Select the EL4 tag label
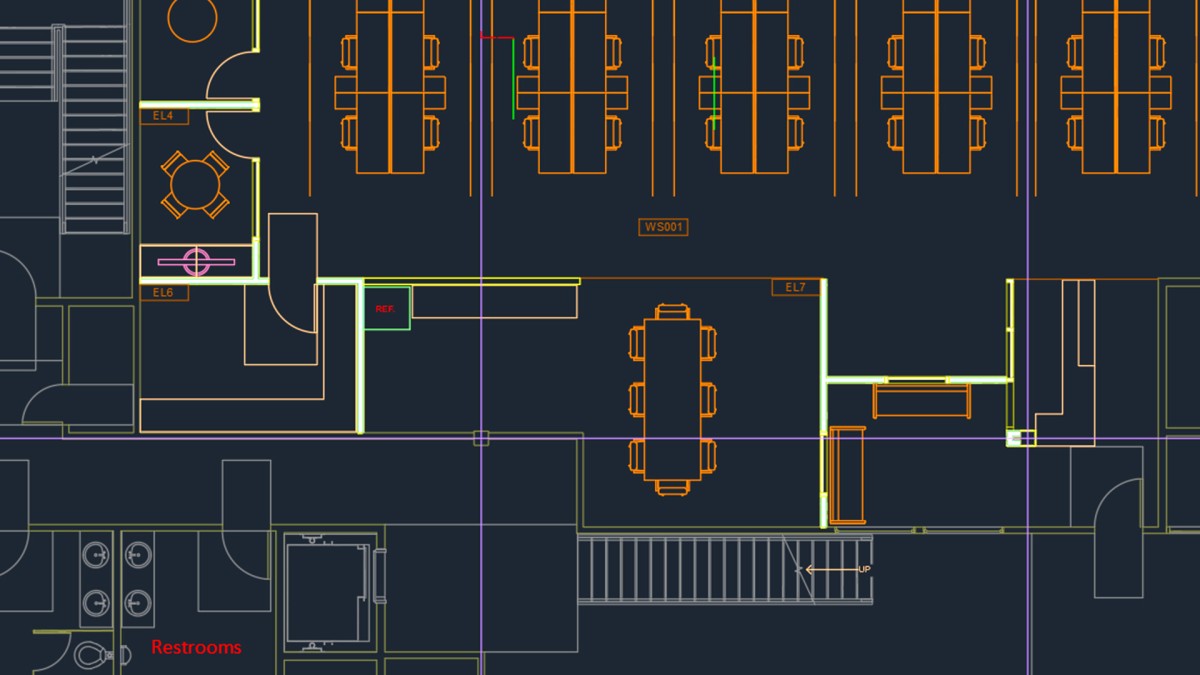 tap(163, 116)
